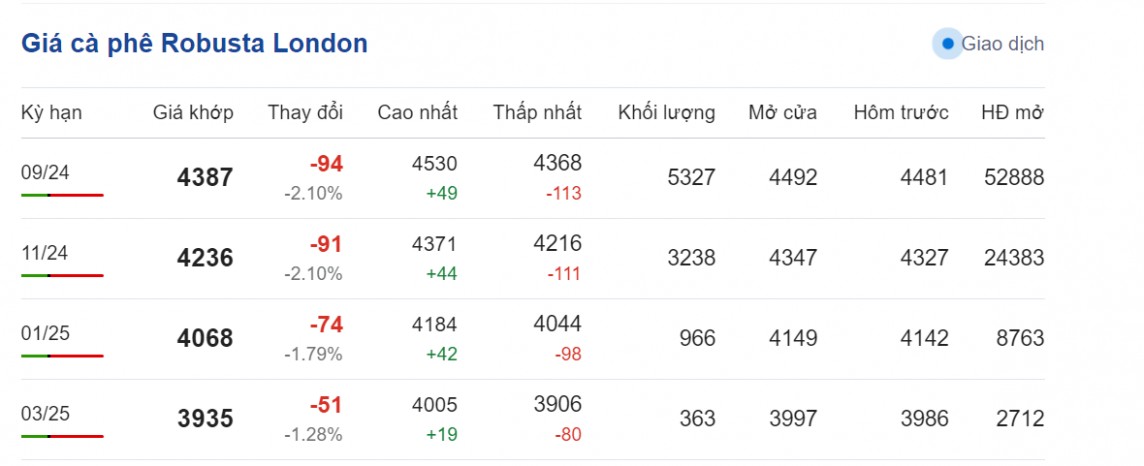Open the Giá cà phê Robusta London title
The height and width of the screenshot is (466, 1144).
pyautogui.click(x=194, y=43)
